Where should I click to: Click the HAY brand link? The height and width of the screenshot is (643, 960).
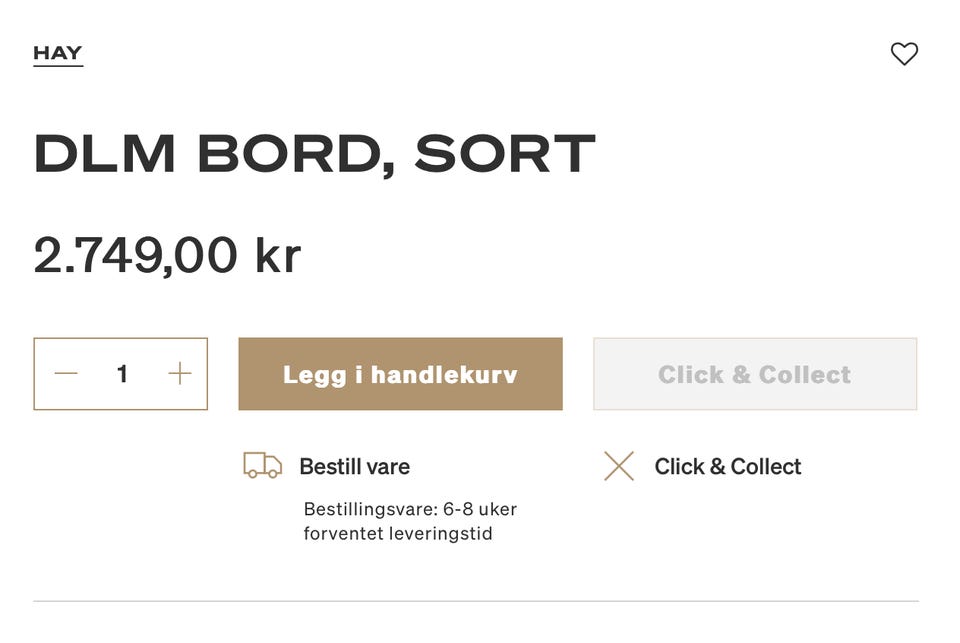point(57,52)
